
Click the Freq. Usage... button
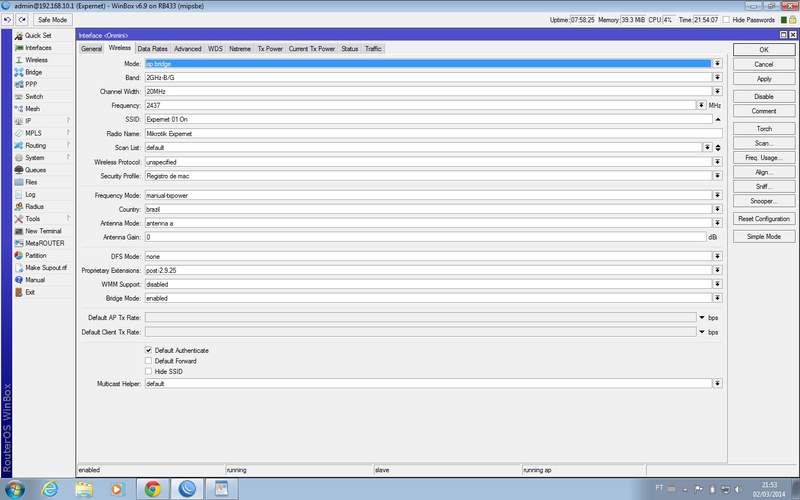pyautogui.click(x=764, y=158)
